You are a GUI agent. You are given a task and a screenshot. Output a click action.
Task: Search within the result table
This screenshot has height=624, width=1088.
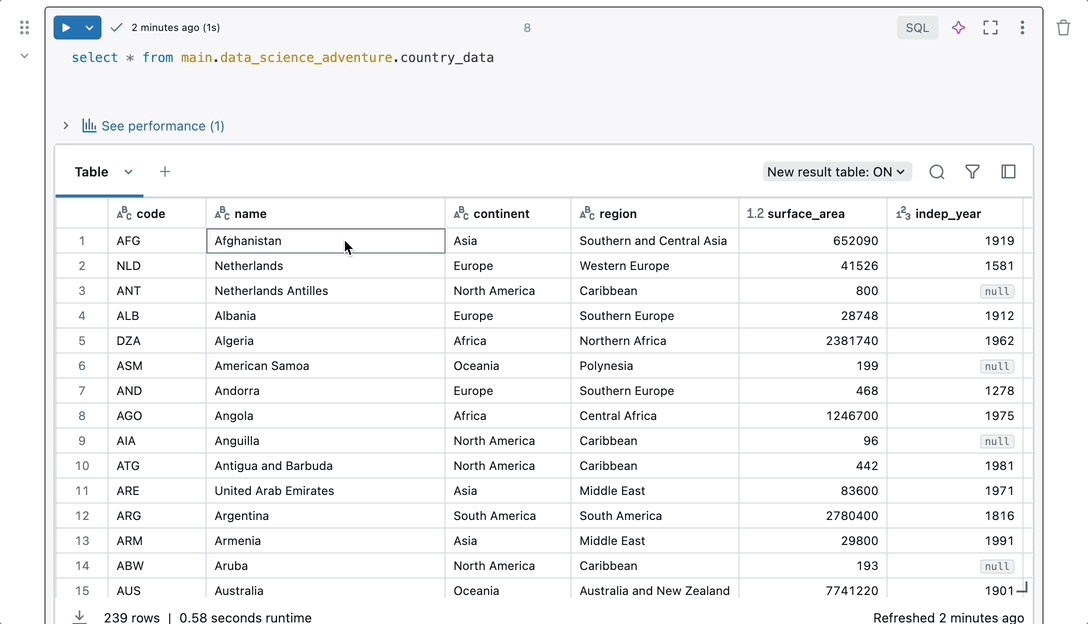click(936, 171)
